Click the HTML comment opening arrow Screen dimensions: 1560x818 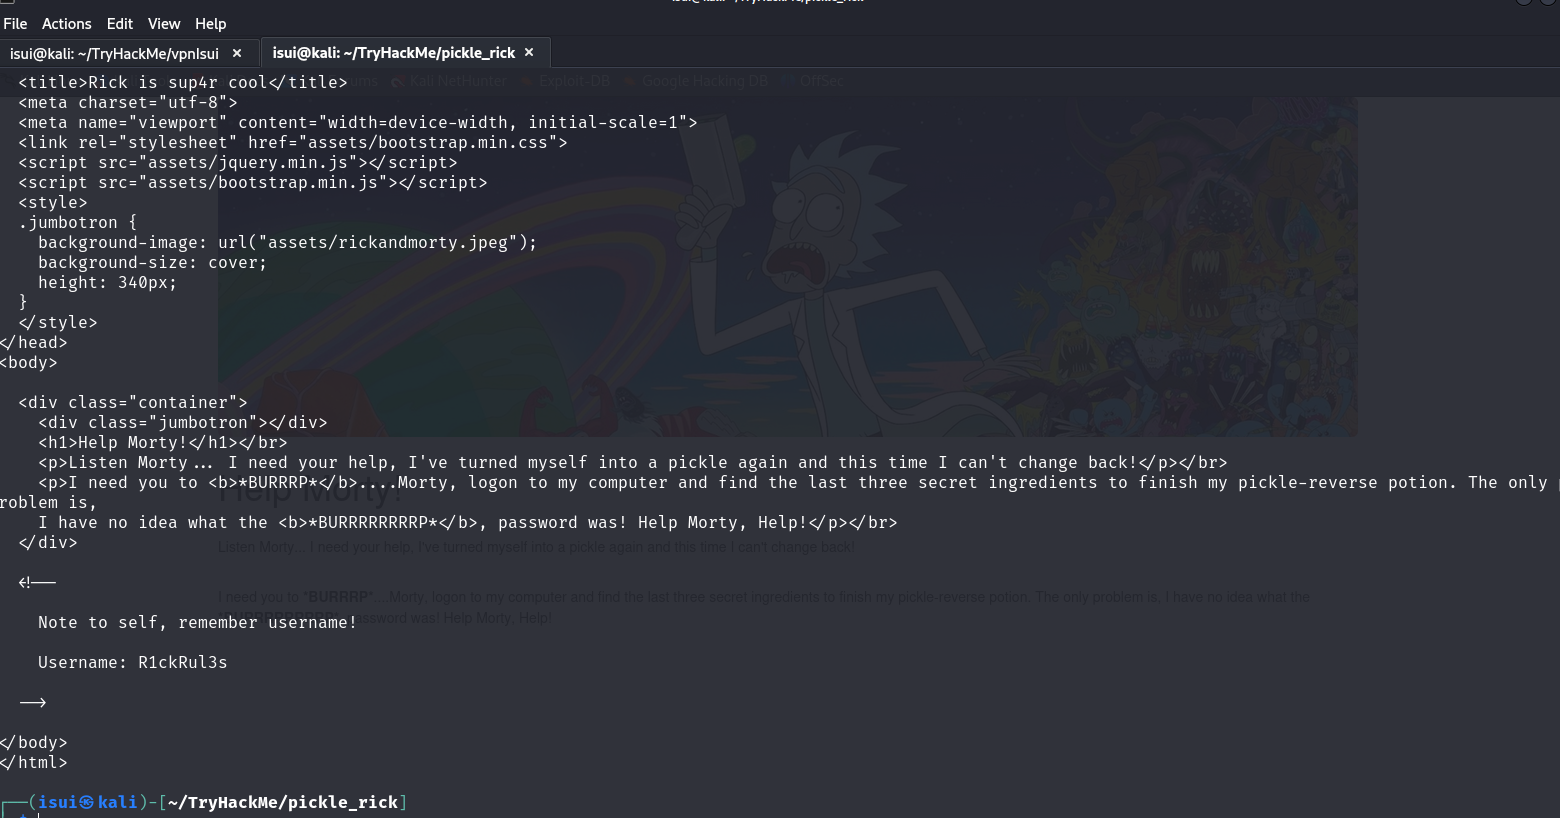pos(37,582)
